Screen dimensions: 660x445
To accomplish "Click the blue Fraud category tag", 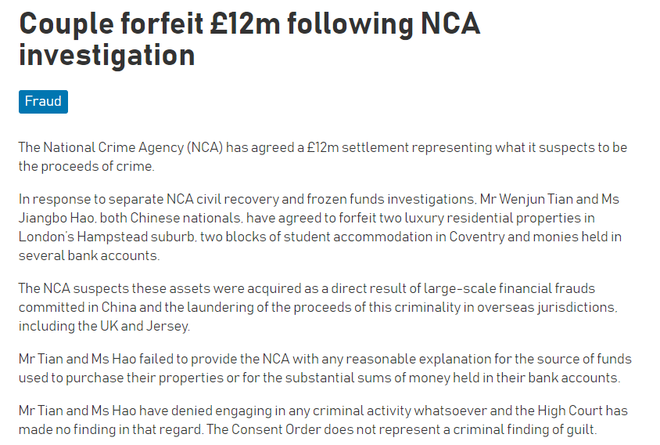I will pyautogui.click(x=43, y=101).
